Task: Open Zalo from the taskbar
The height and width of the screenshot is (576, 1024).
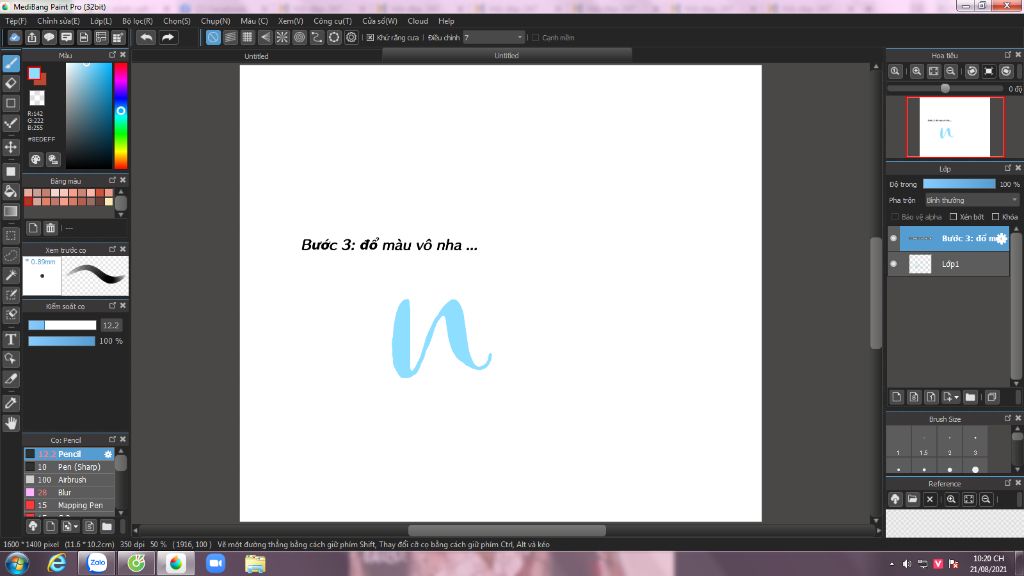Action: (x=97, y=563)
